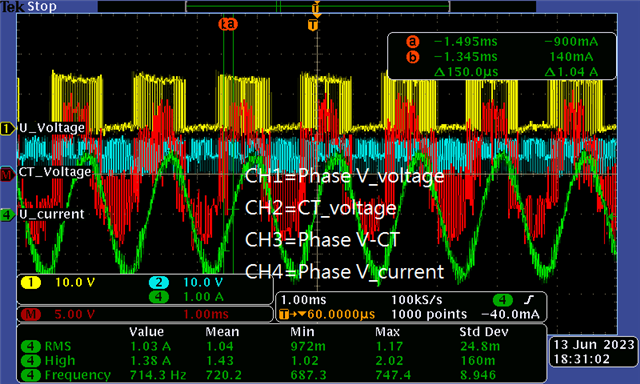The width and height of the screenshot is (640, 384).
Task: Click the math scale value 5.00 V
Action: coord(75,314)
